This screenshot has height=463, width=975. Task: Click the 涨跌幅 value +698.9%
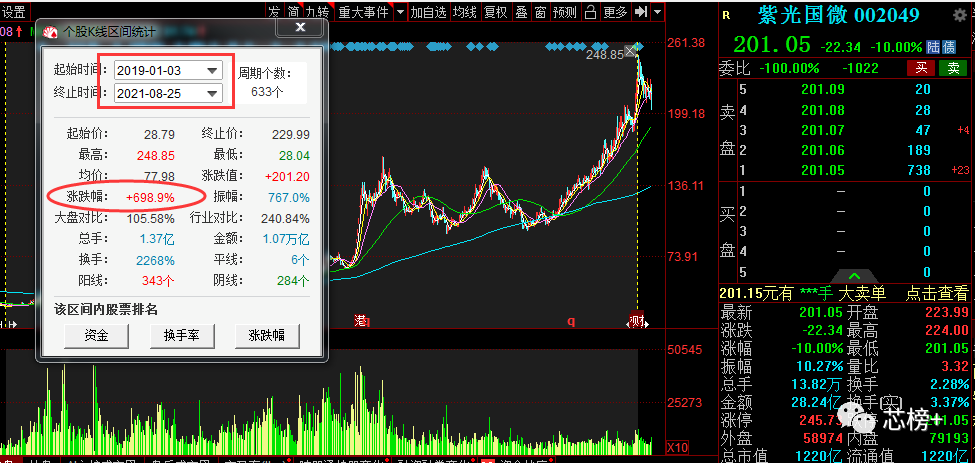tap(150, 197)
